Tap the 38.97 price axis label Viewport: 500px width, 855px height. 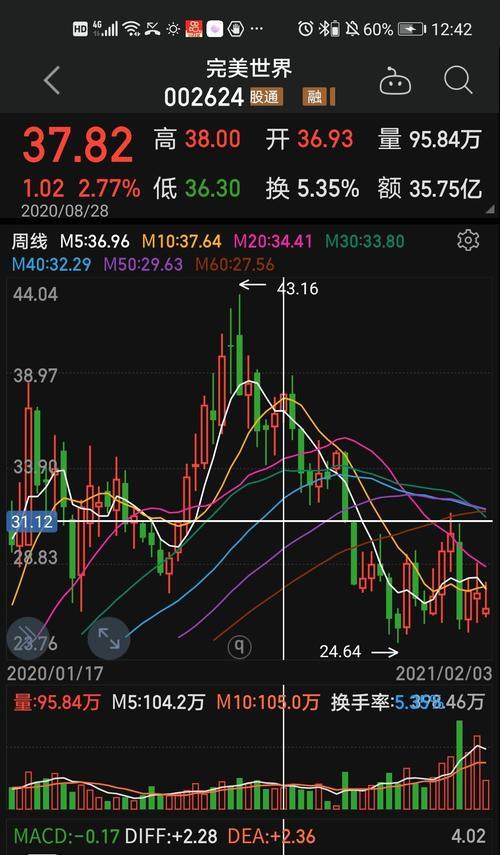pos(35,376)
